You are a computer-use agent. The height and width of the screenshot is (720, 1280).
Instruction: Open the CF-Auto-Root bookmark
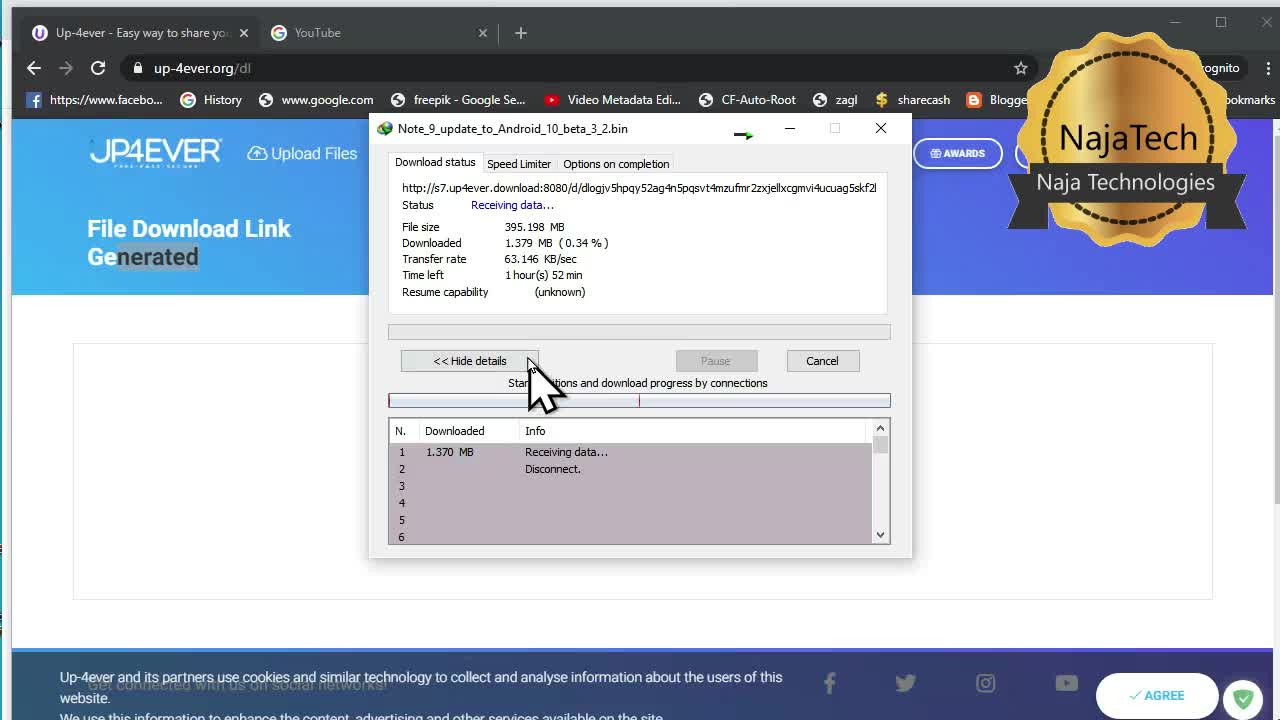point(747,100)
